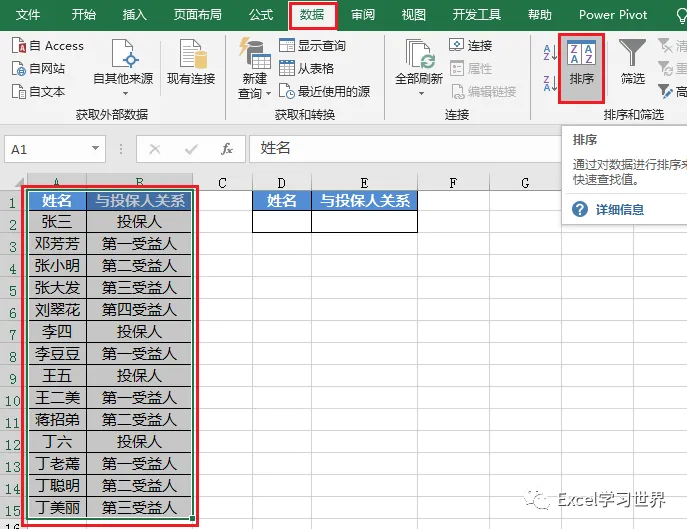This screenshot has width=687, height=529.
Task: Select column C header
Action: click(x=223, y=182)
